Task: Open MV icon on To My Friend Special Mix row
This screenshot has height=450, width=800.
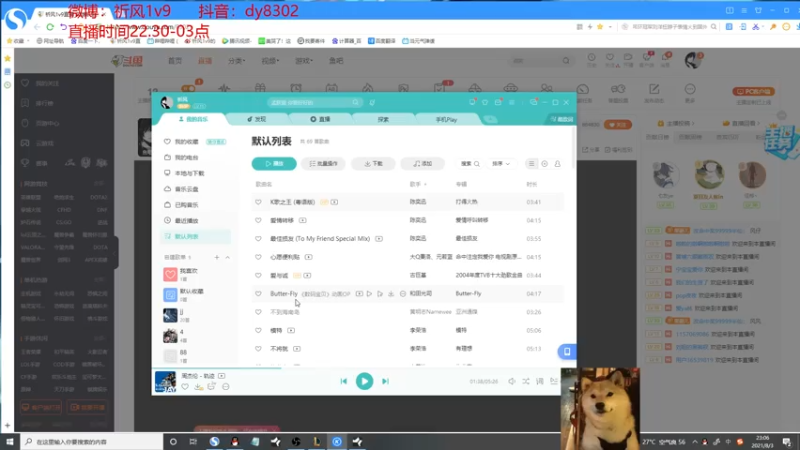Action: [x=379, y=239]
